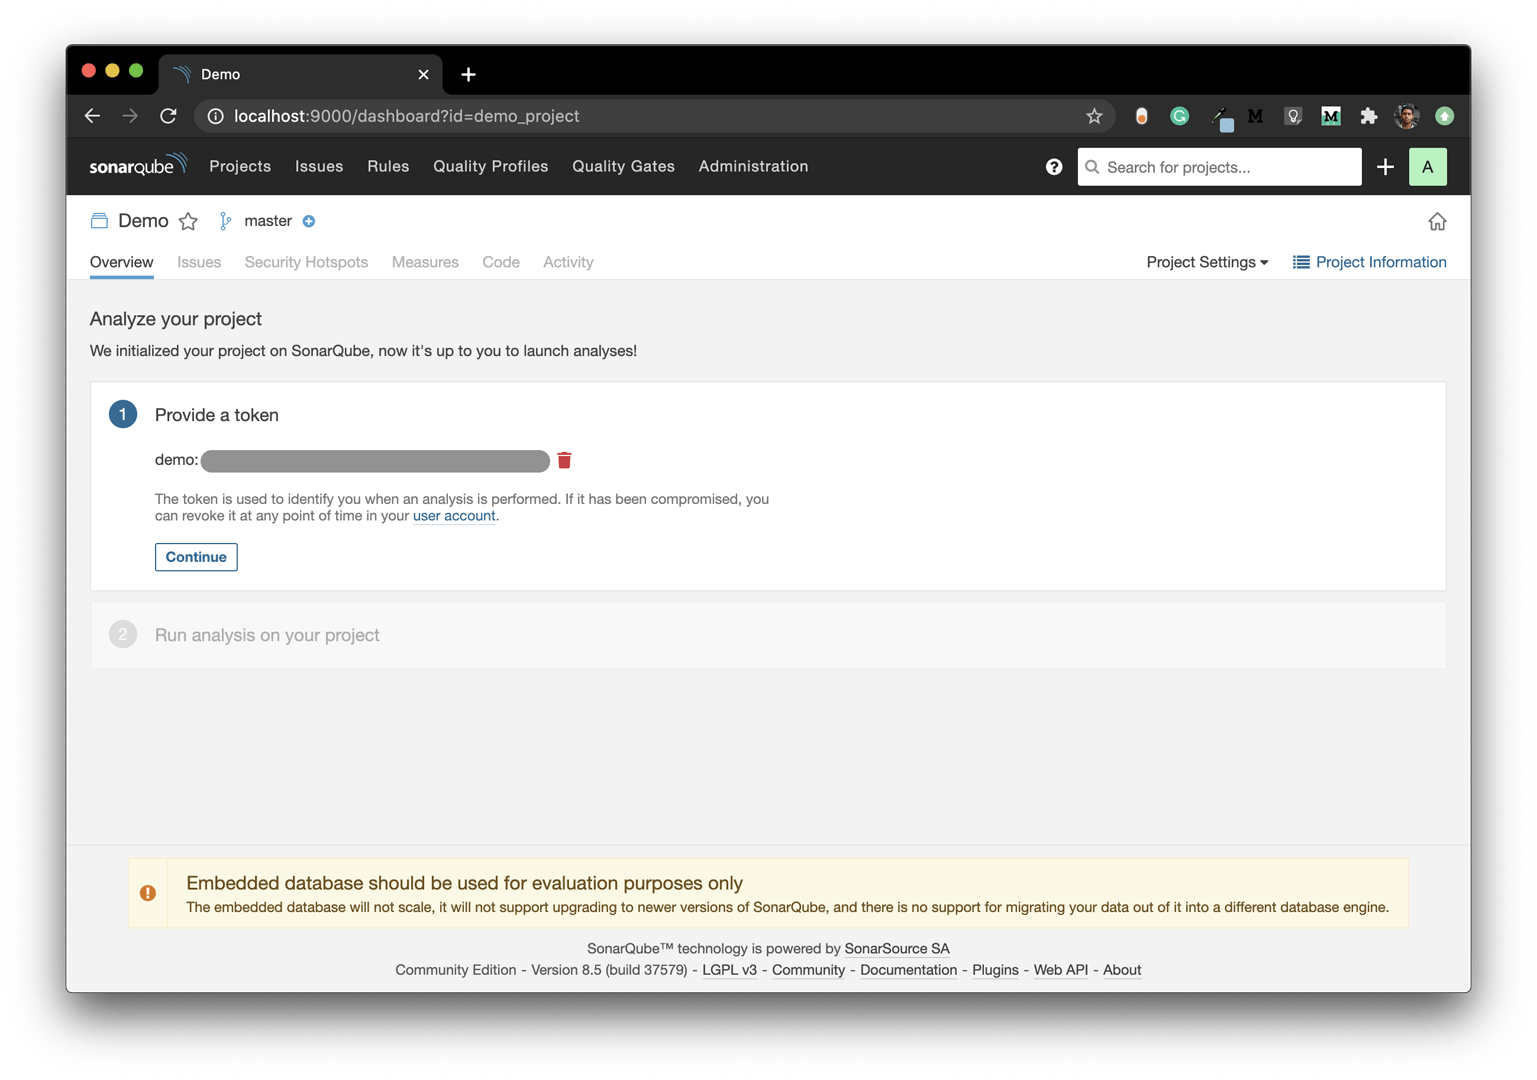Viewport: 1537px width, 1080px height.
Task: Click the black M extension icon
Action: click(x=1255, y=116)
